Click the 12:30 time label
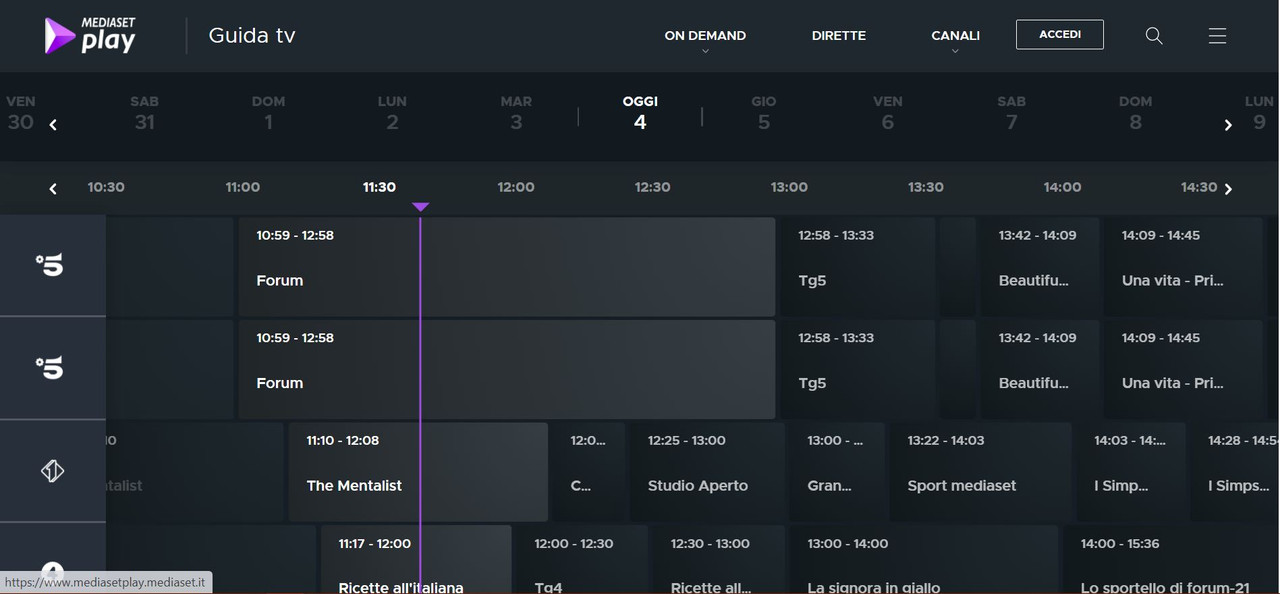The image size is (1280, 594). tap(652, 187)
